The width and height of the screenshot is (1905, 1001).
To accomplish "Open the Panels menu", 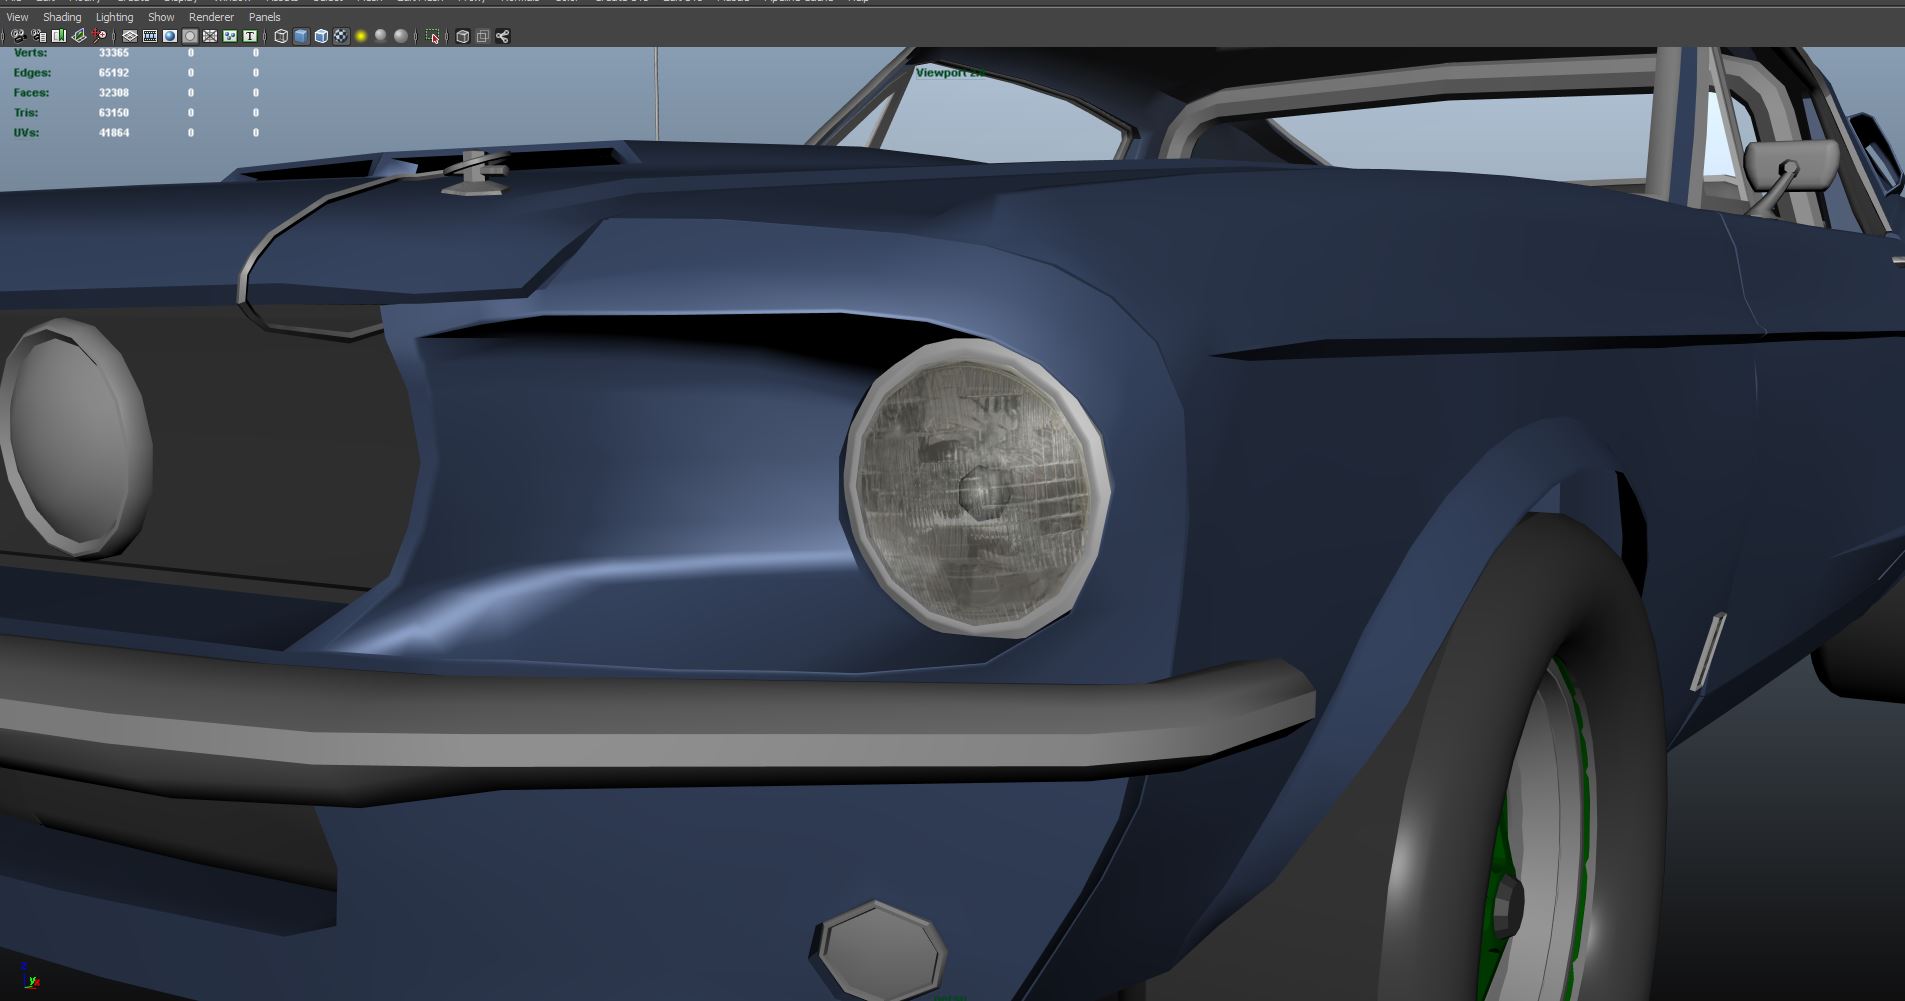I will point(264,17).
